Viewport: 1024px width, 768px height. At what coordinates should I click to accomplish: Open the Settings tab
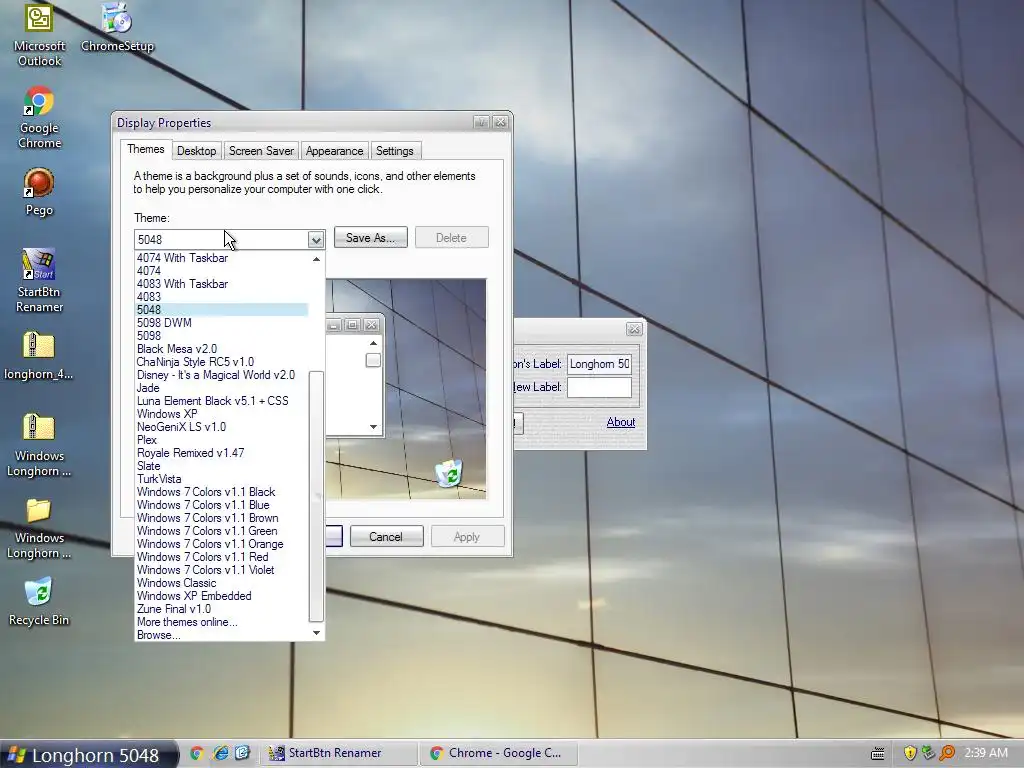[394, 151]
